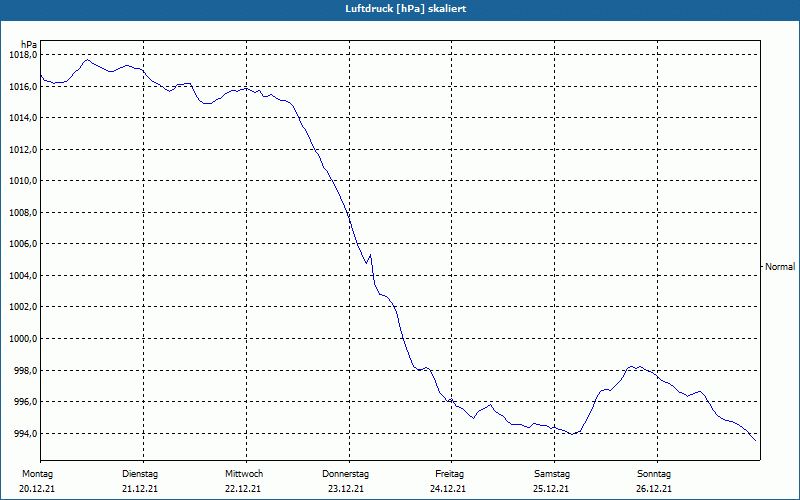Select the 1014,0 axis value
Viewport: 800px width, 500px height.
23,118
